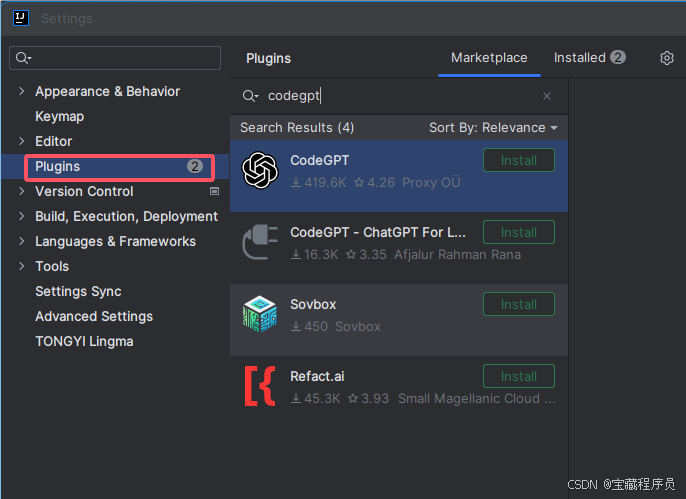This screenshot has height=499, width=686.
Task: Expand the Editor settings node
Action: click(x=21, y=141)
